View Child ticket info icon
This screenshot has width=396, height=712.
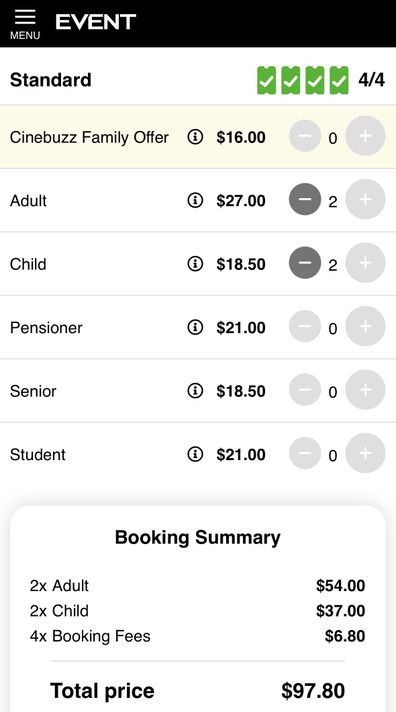tap(195, 263)
